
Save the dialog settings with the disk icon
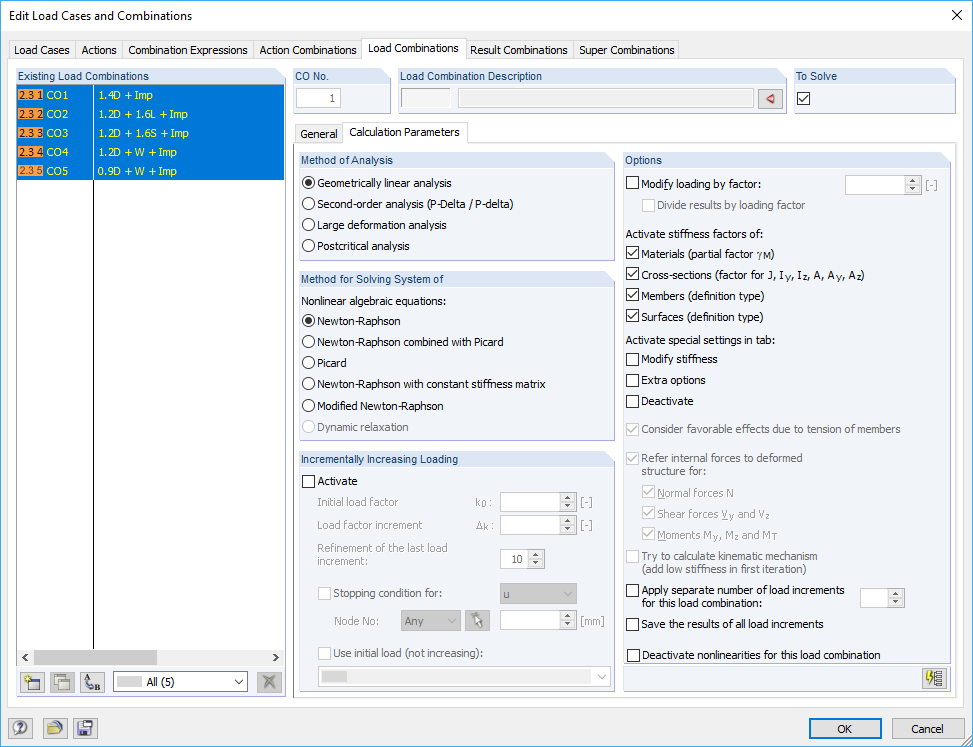click(85, 728)
